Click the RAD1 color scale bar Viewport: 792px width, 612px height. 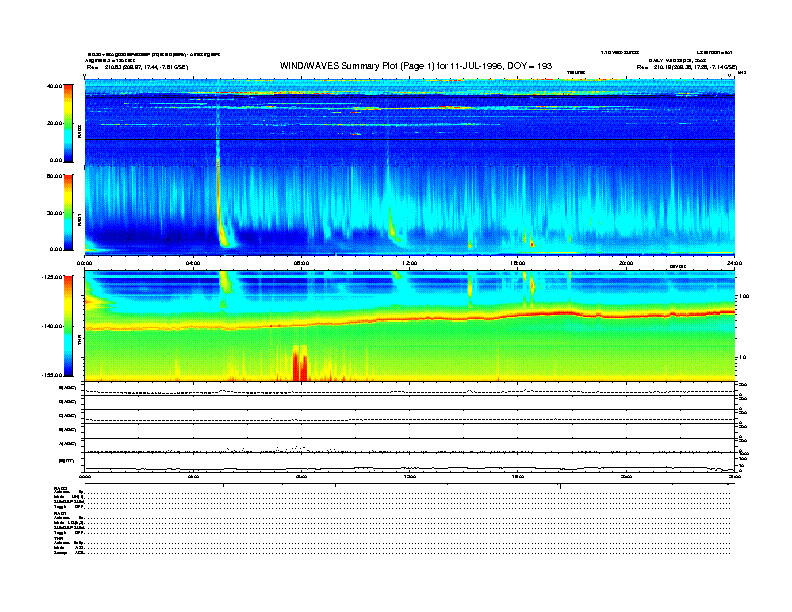click(68, 212)
